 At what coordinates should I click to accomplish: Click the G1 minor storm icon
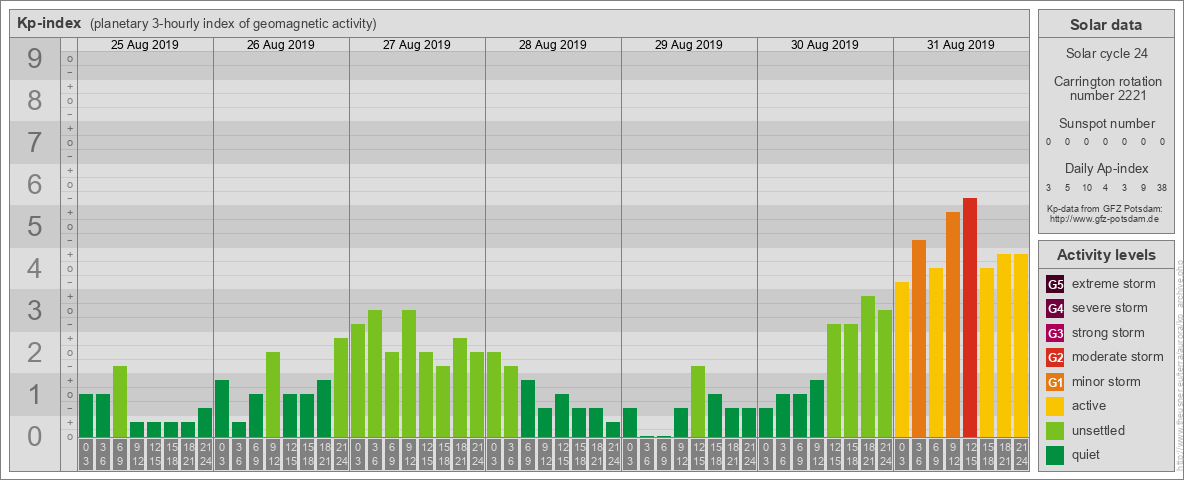[x=1055, y=381]
